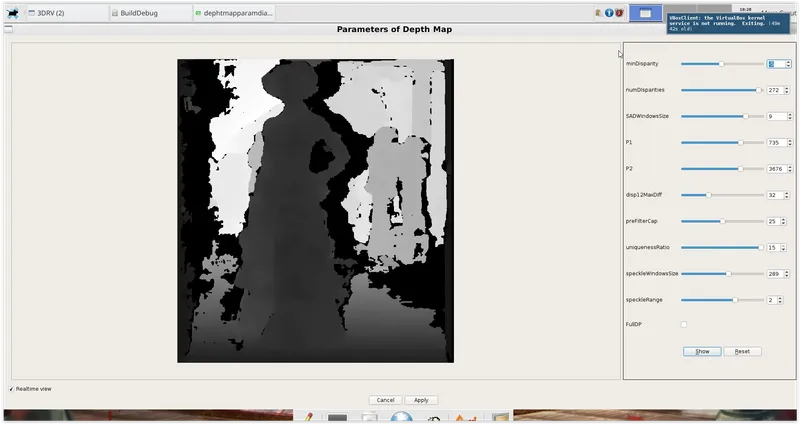The height and width of the screenshot is (424, 800).
Task: Click the minDisparity slider handle
Action: tap(721, 64)
